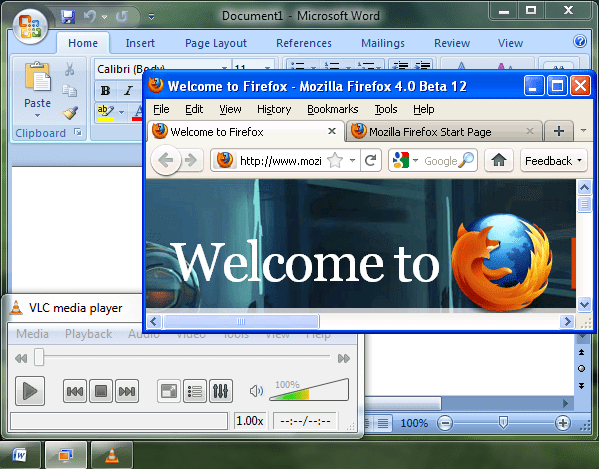The height and width of the screenshot is (469, 599).
Task: Open Clipboard pane dialog launcher
Action: 78,133
